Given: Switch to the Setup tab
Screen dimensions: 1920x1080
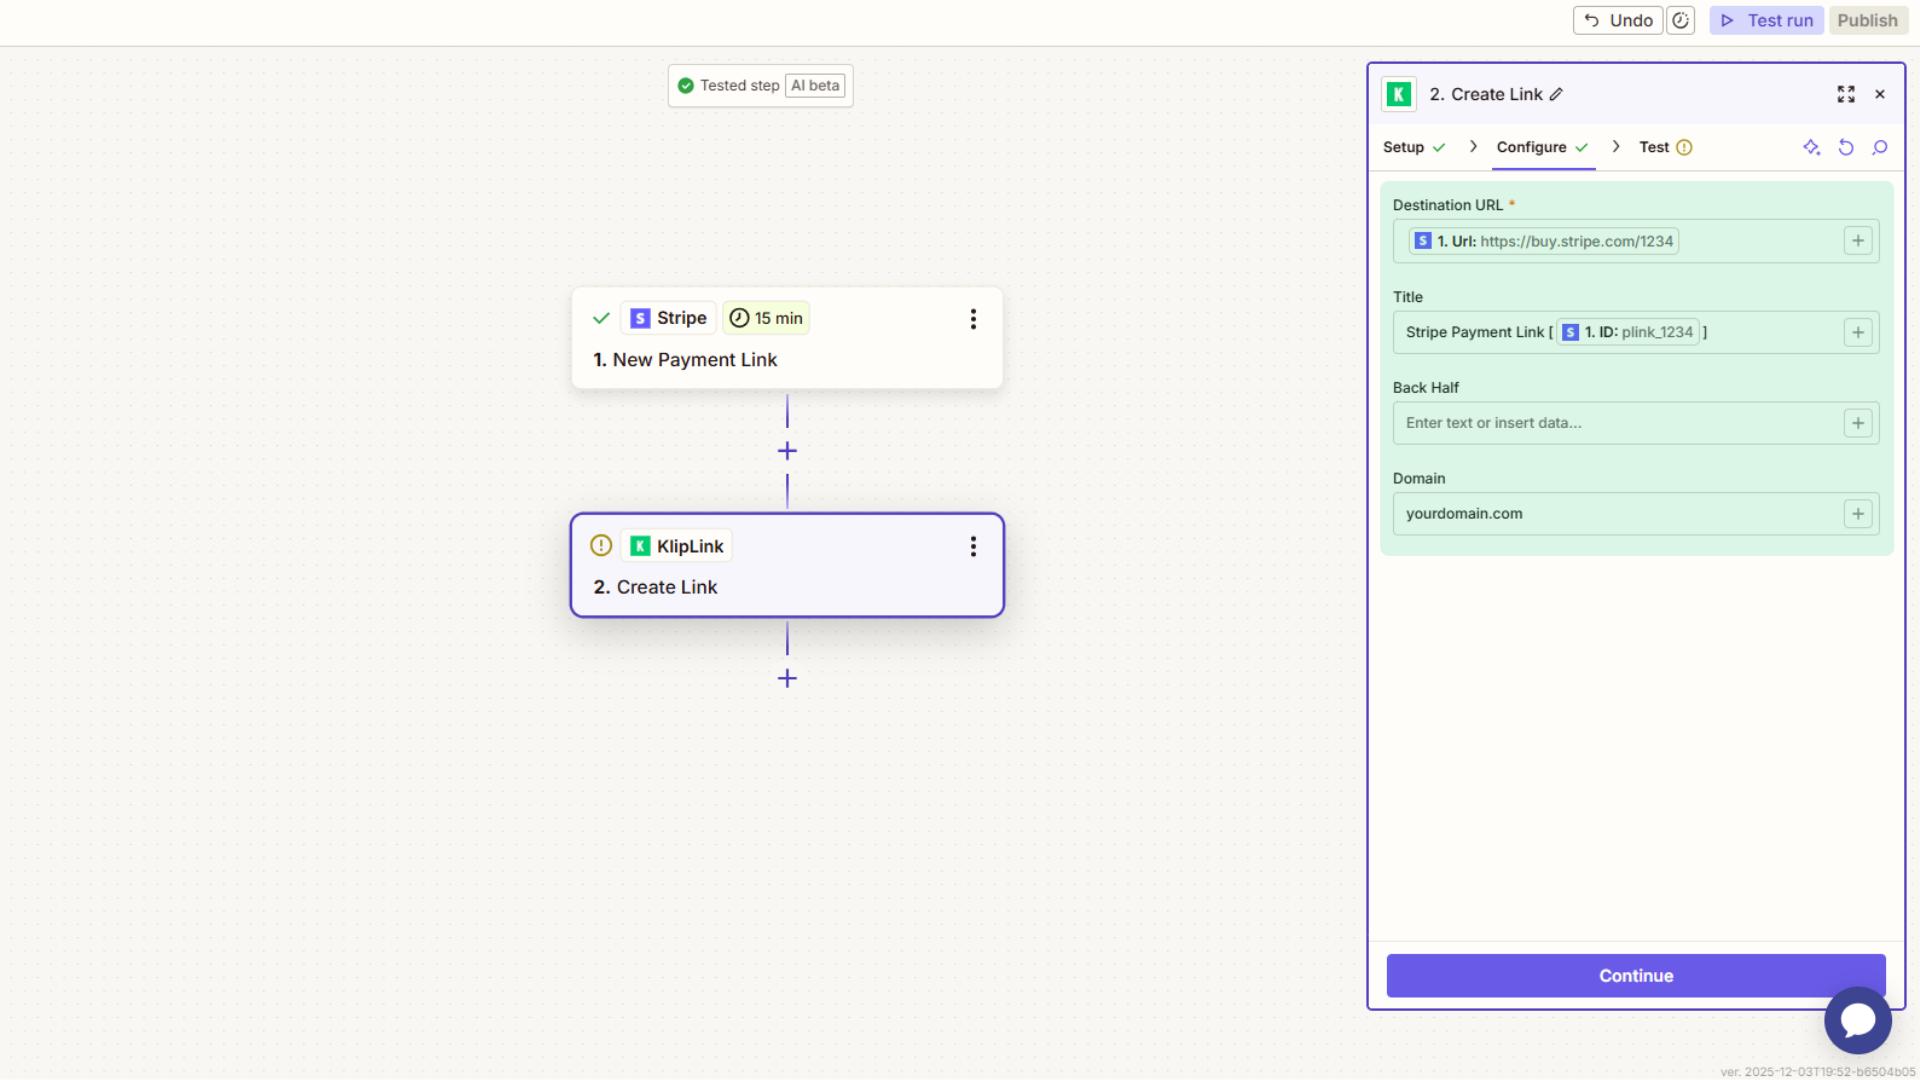Looking at the screenshot, I should coord(1404,147).
